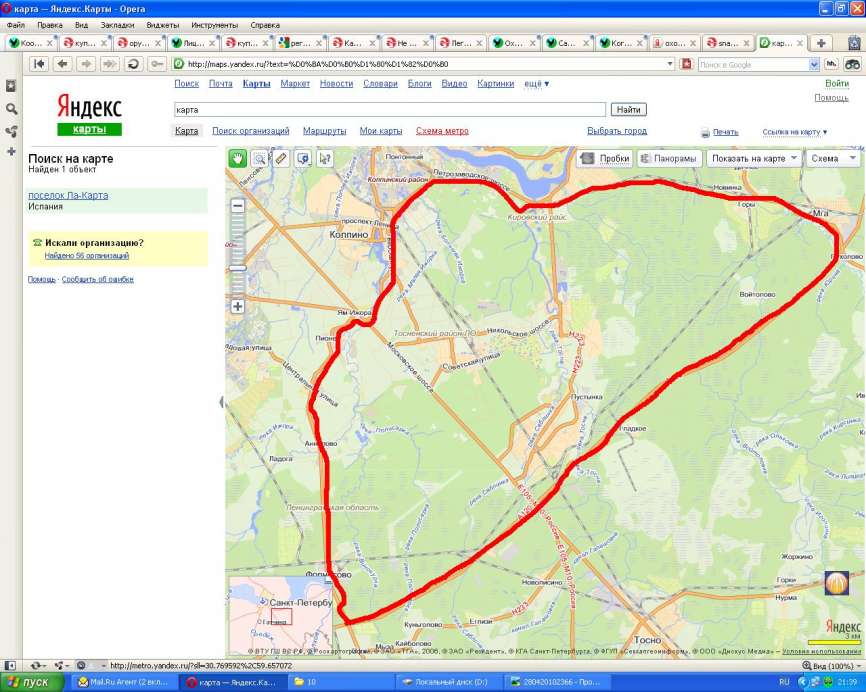Image resolution: width=866 pixels, height=692 pixels.
Task: Select the ruler distance measuring tool
Action: click(281, 158)
